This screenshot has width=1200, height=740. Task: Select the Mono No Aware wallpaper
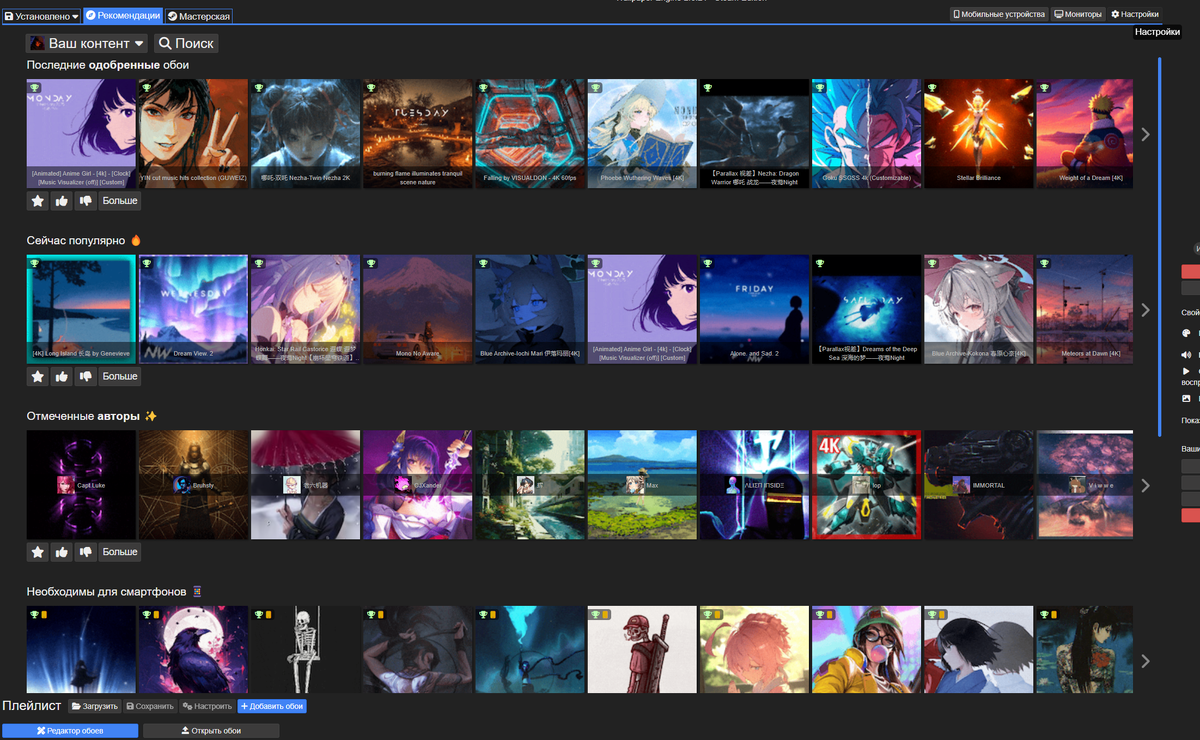[417, 310]
